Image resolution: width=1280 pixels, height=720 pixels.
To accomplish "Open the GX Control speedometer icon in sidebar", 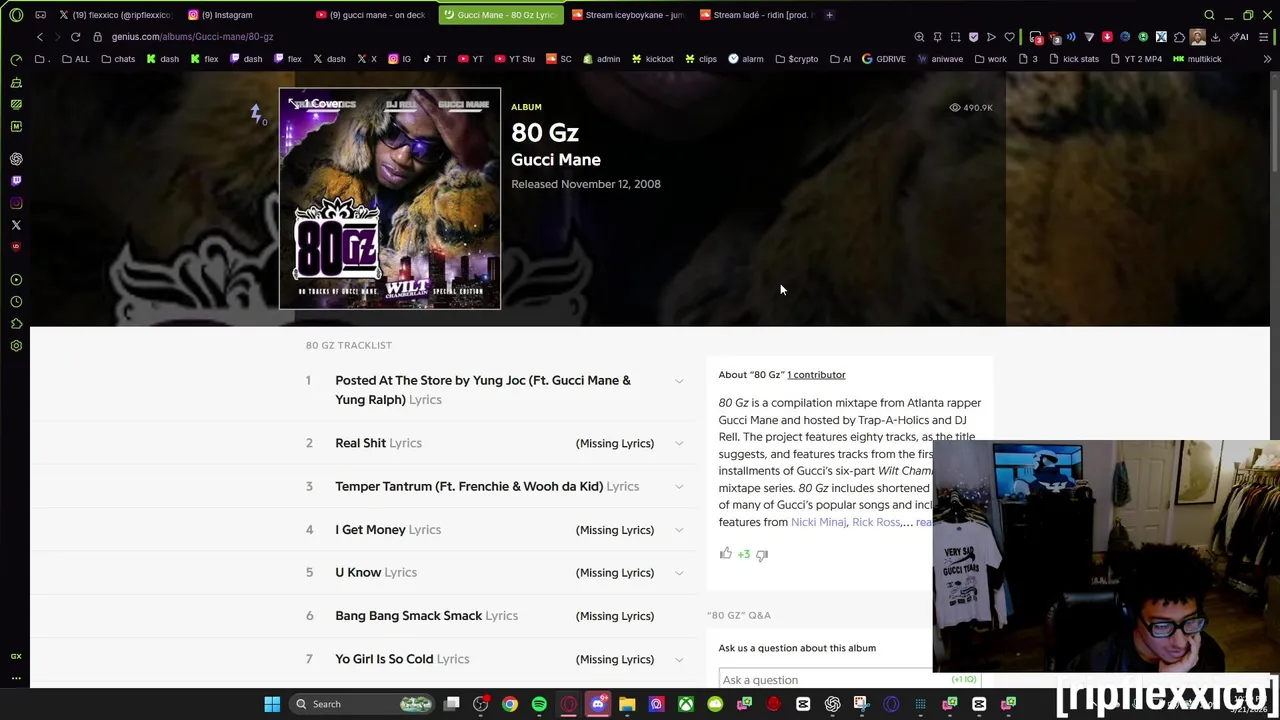I will point(16,60).
